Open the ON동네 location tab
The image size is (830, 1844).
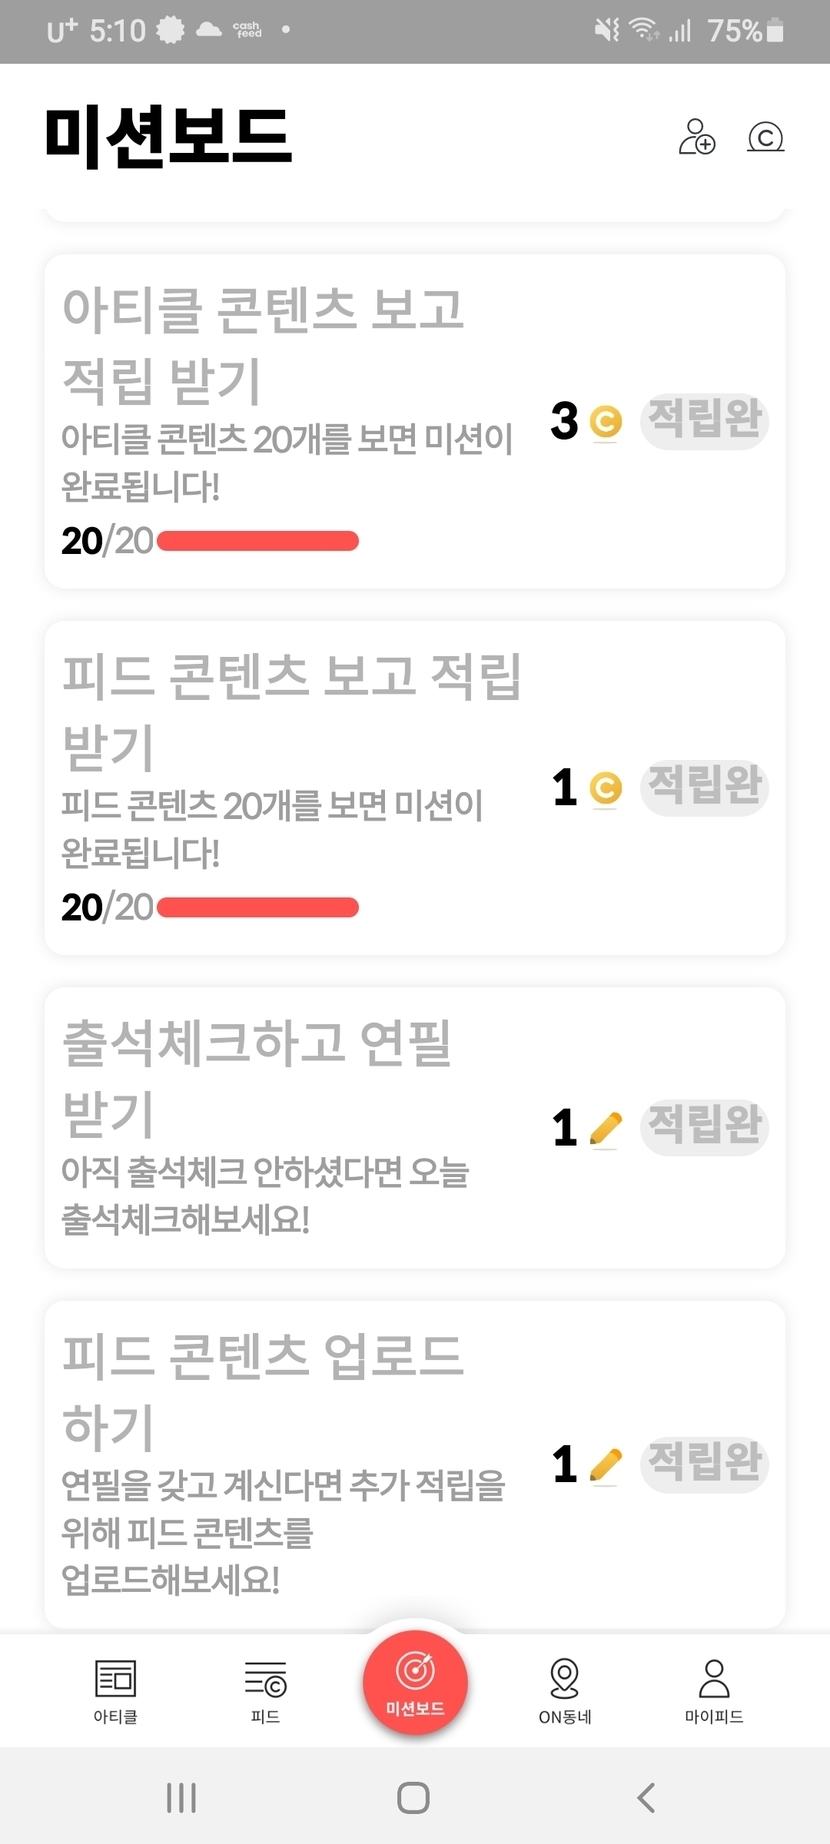564,1691
